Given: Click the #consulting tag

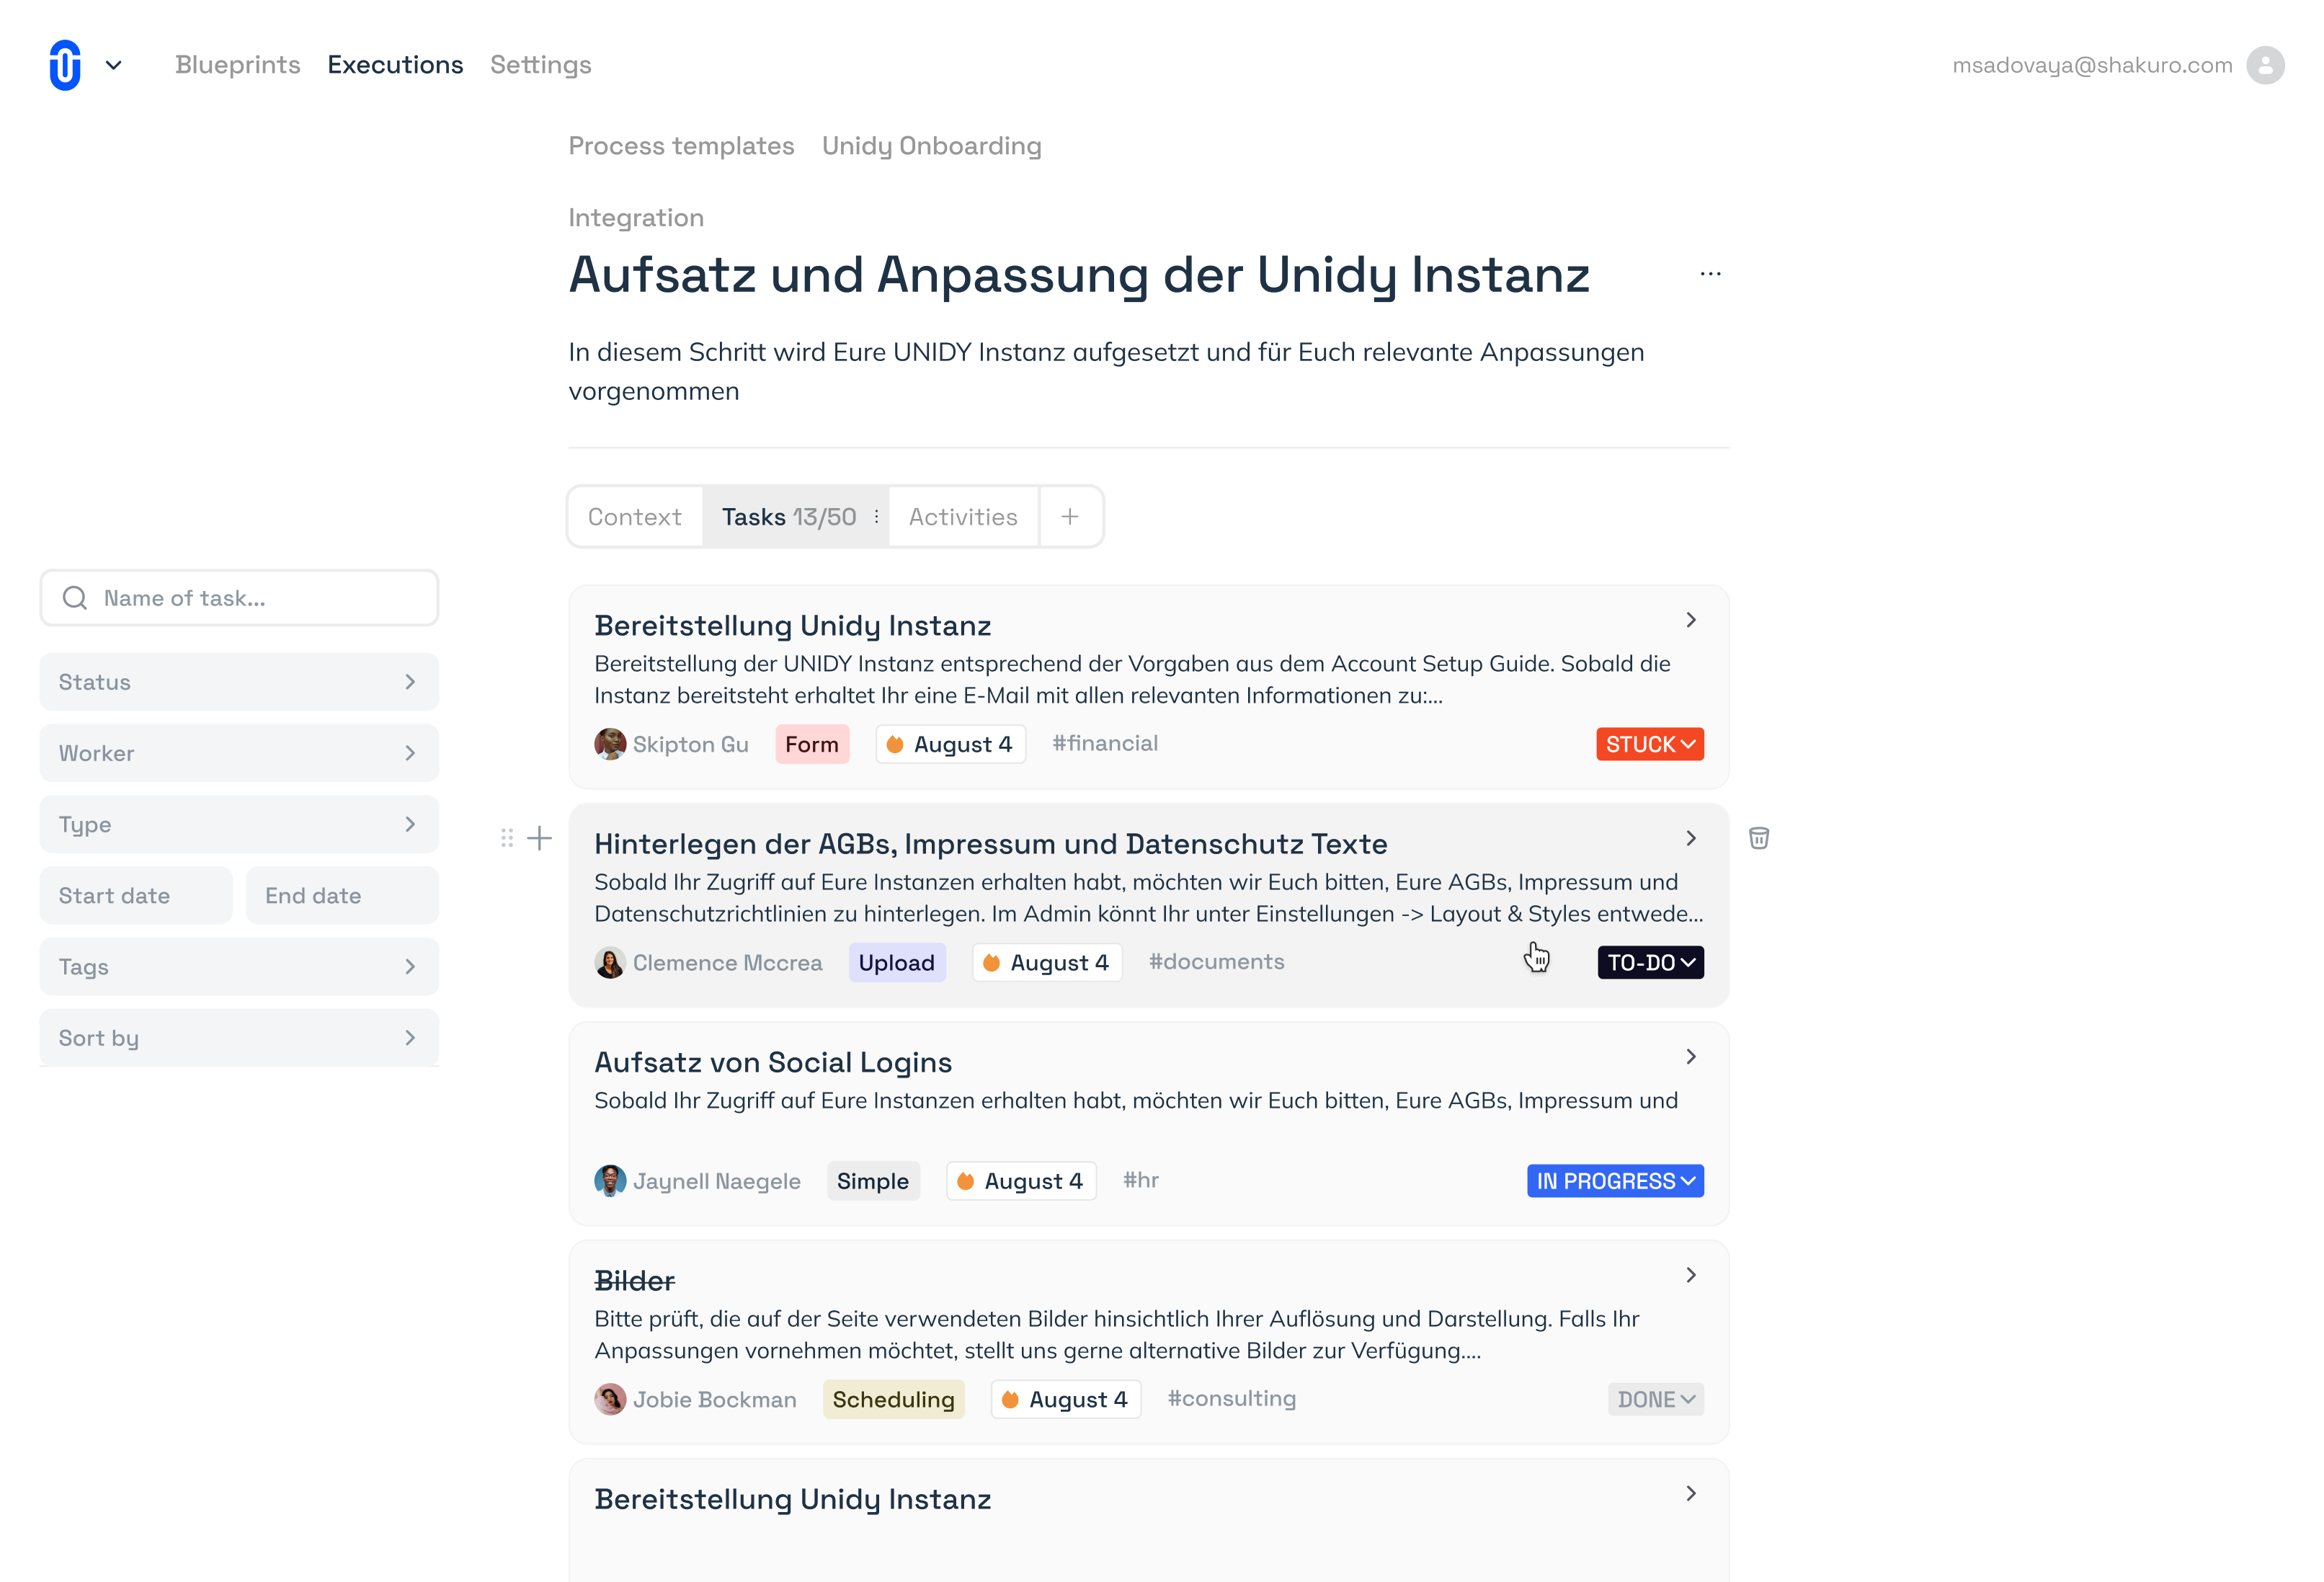Looking at the screenshot, I should coord(1232,1398).
